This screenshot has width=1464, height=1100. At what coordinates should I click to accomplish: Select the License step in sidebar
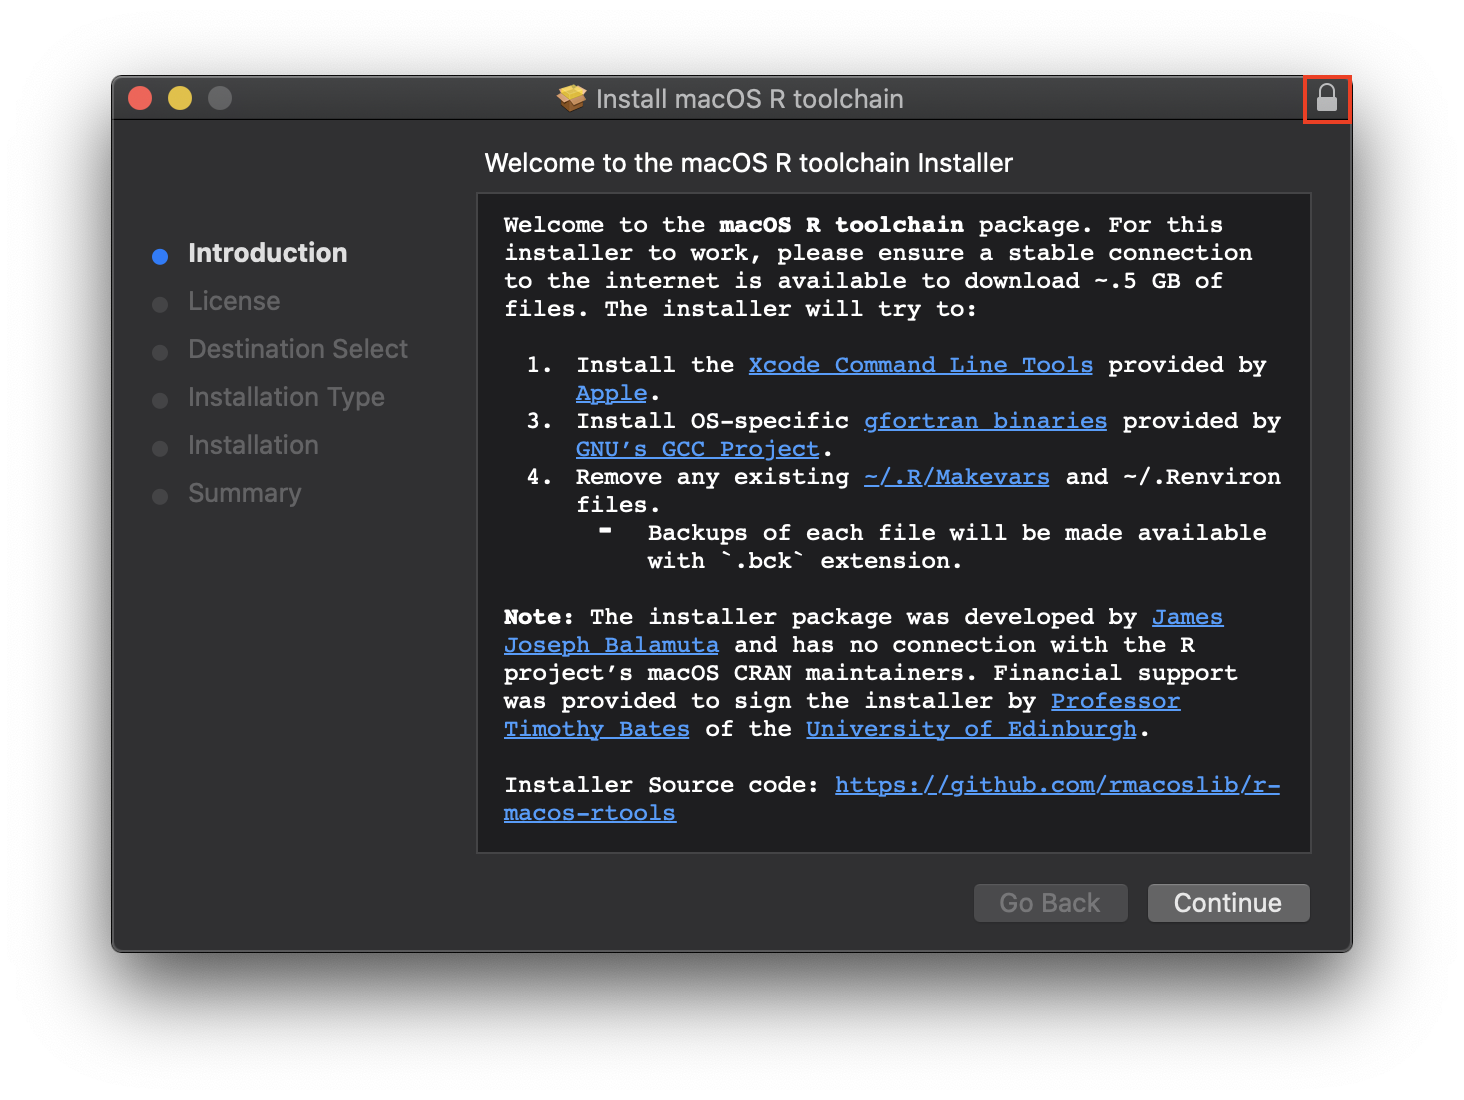click(x=234, y=301)
